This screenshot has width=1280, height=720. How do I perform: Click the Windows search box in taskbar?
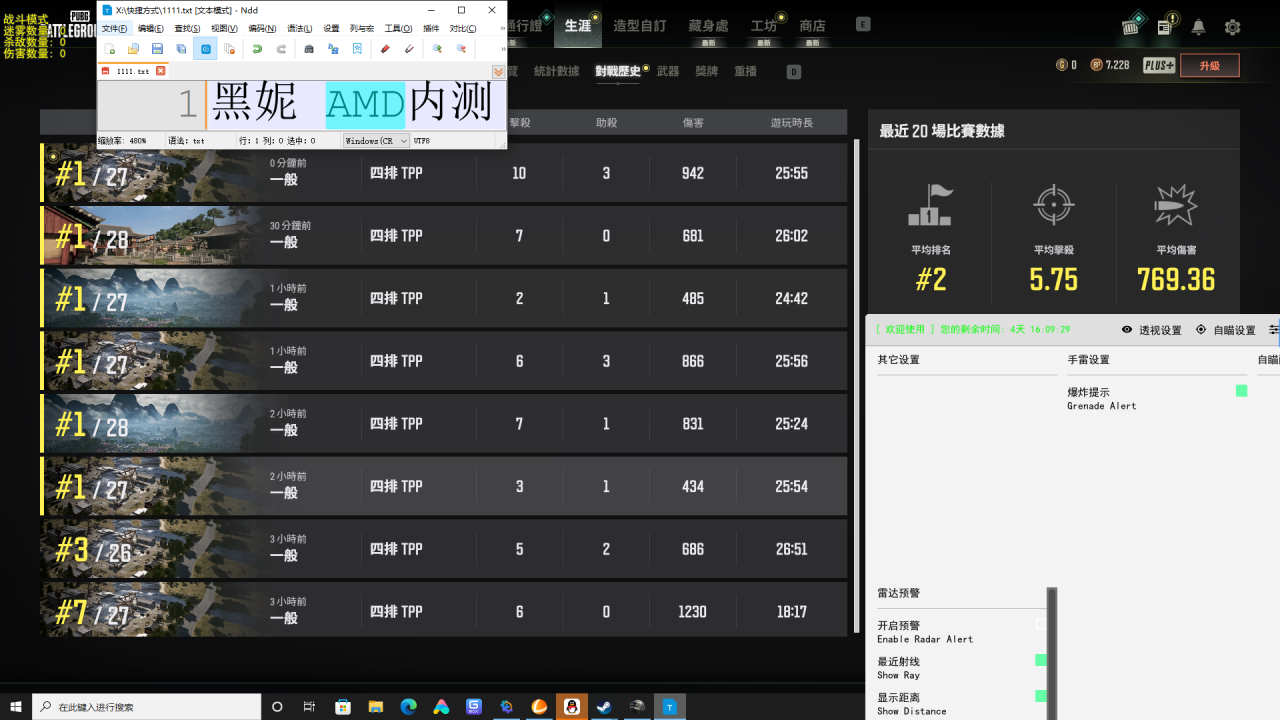click(150, 707)
